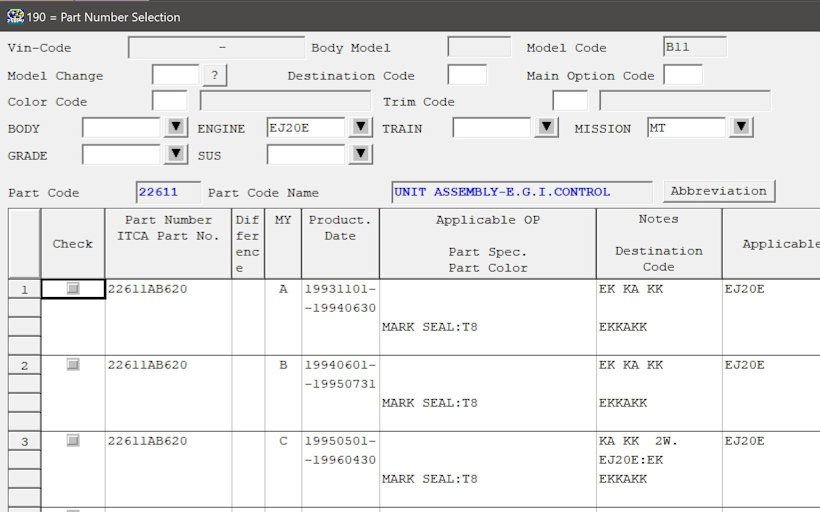
Task: Open the MISSION dropdown arrow
Action: coord(741,127)
